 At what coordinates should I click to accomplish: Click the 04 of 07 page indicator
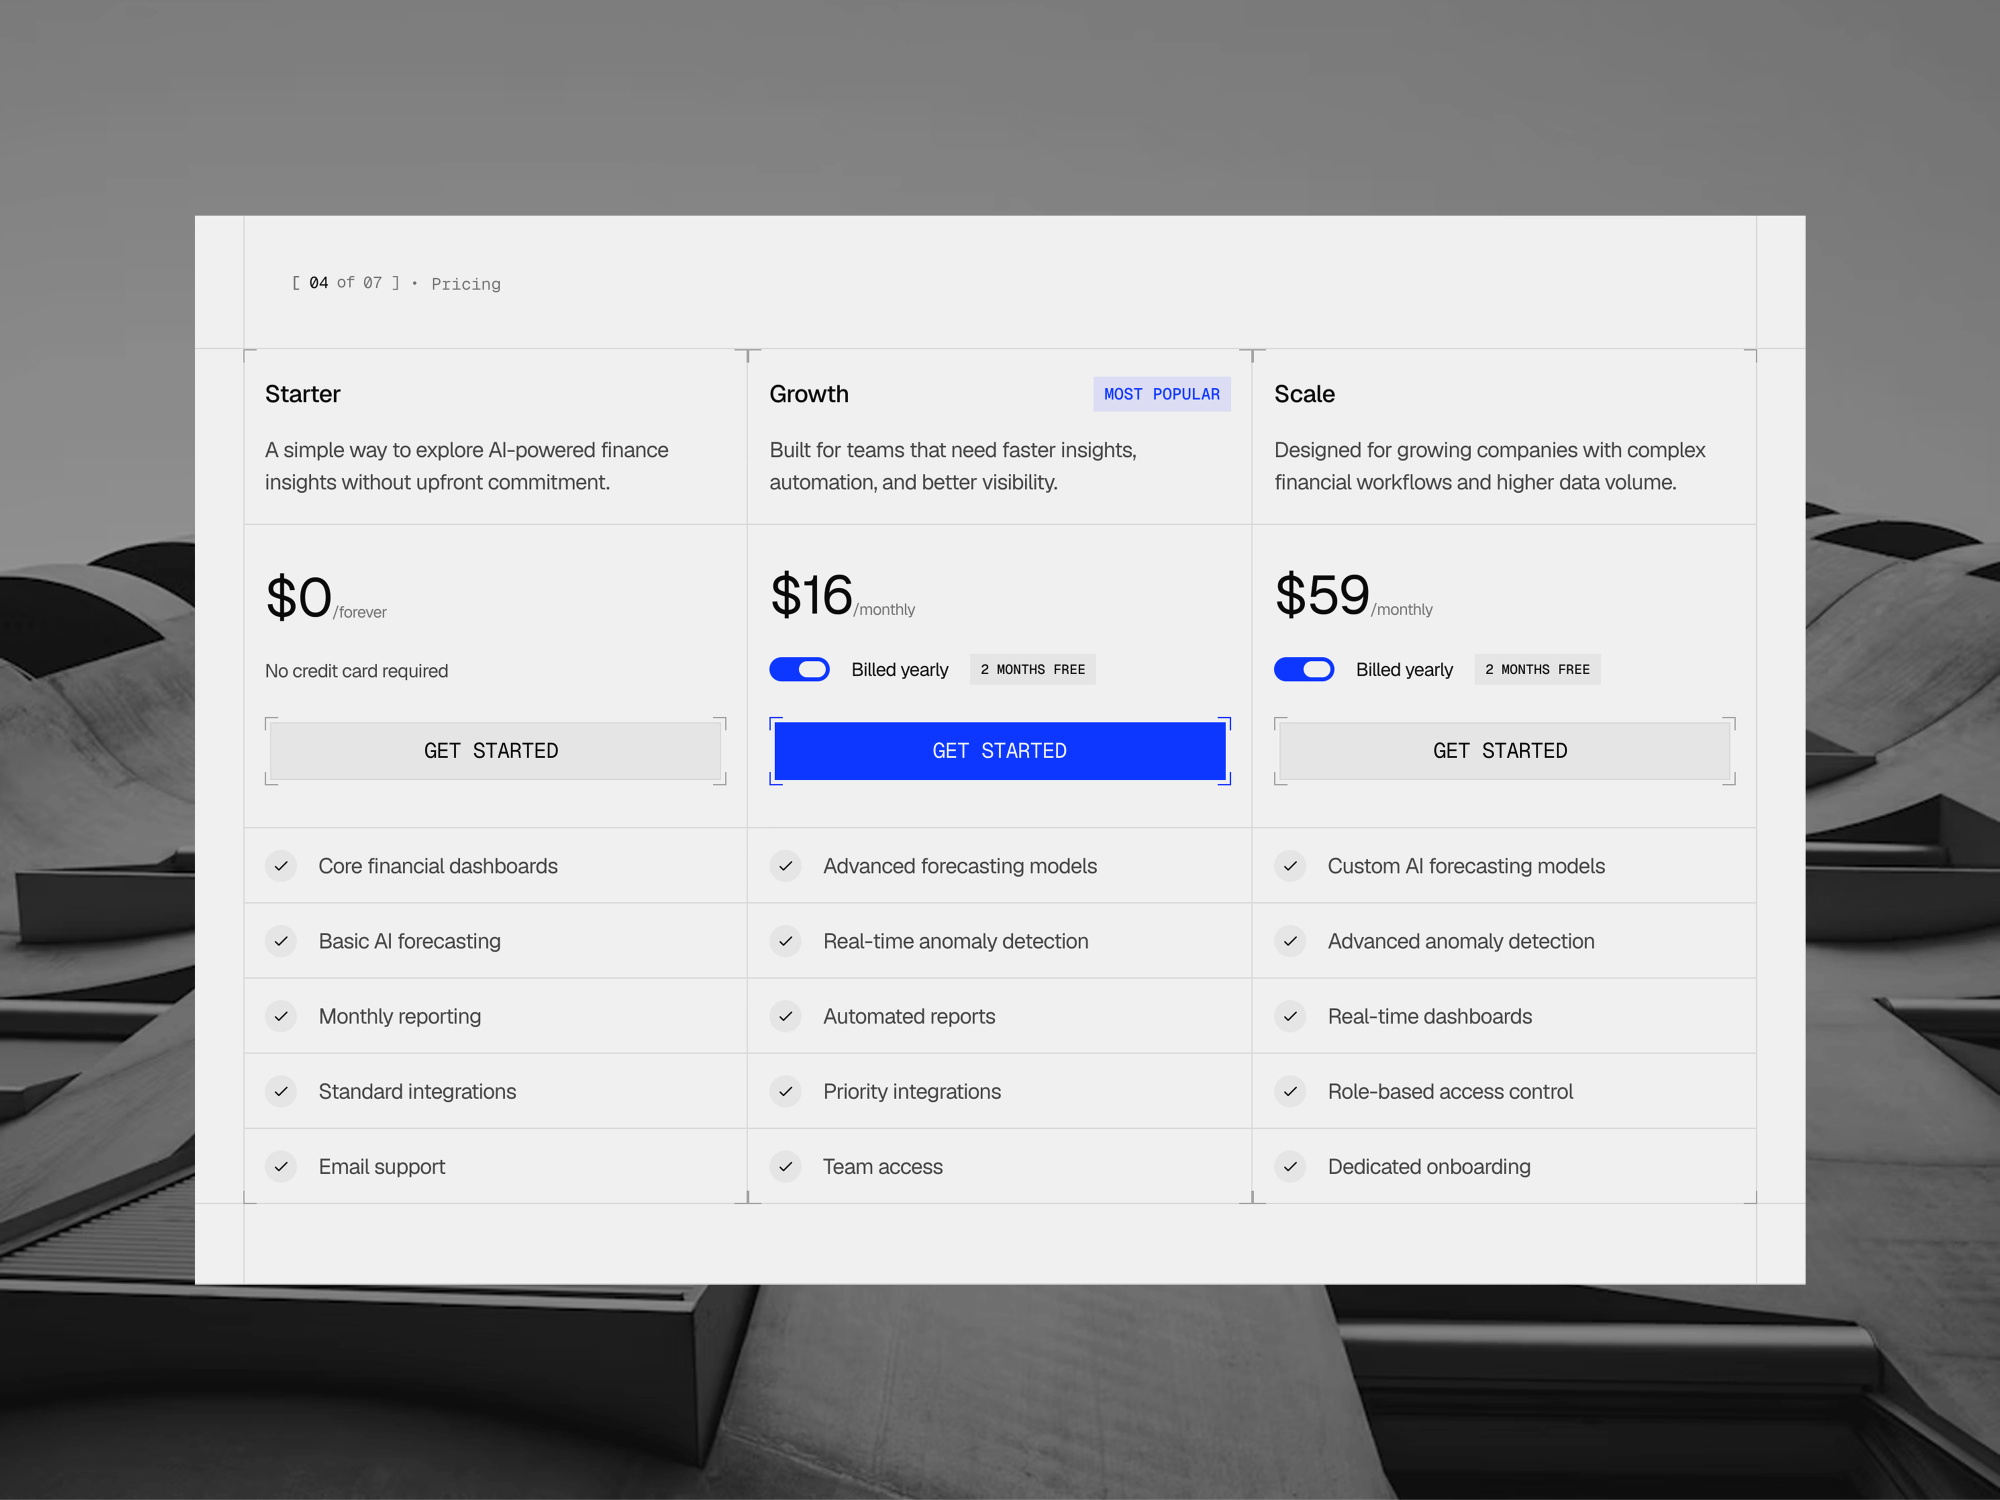tap(345, 283)
